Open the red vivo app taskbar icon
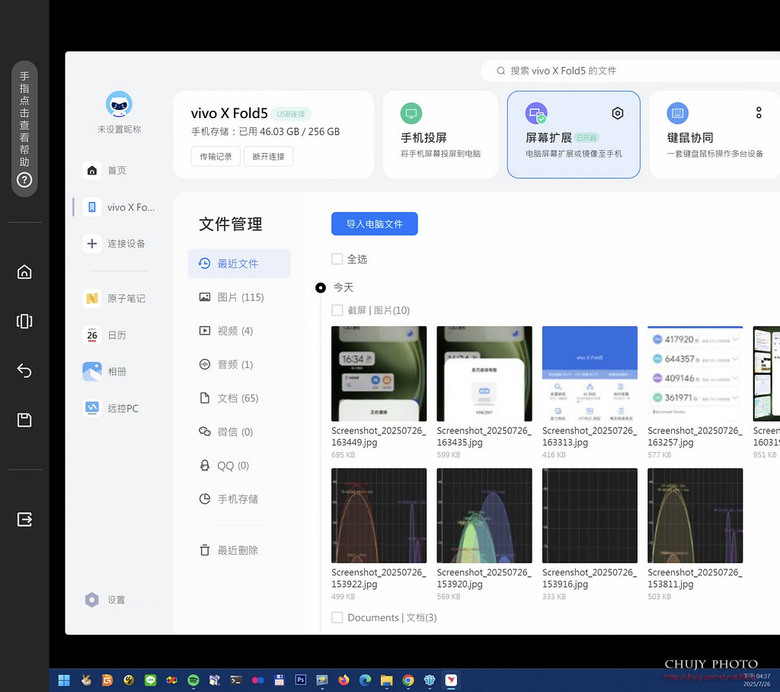The width and height of the screenshot is (780, 692). (x=451, y=680)
